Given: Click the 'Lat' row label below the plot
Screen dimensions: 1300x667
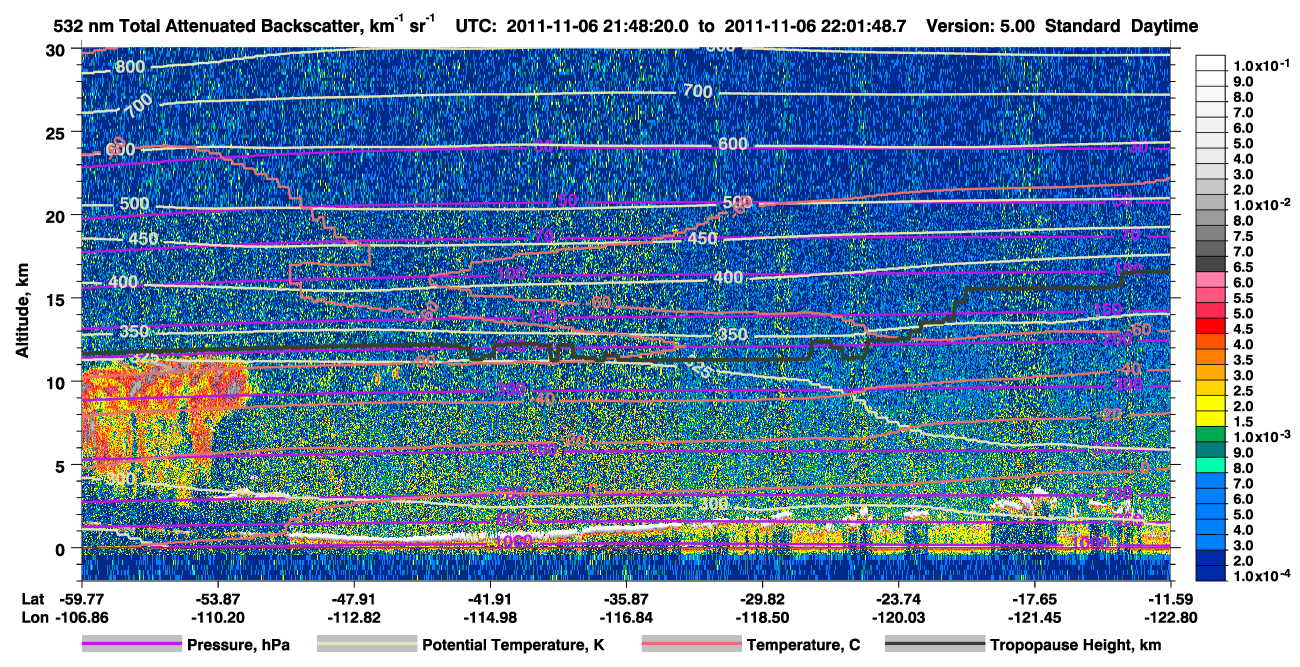Looking at the screenshot, I should (x=32, y=597).
